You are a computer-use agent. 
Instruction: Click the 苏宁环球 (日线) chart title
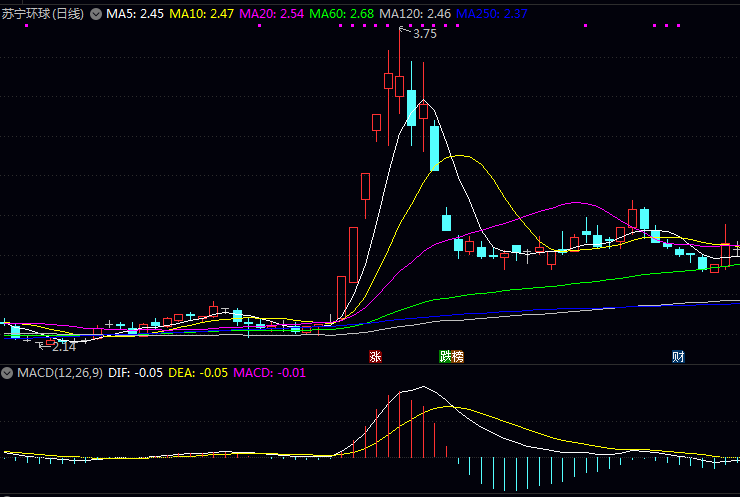(x=43, y=14)
